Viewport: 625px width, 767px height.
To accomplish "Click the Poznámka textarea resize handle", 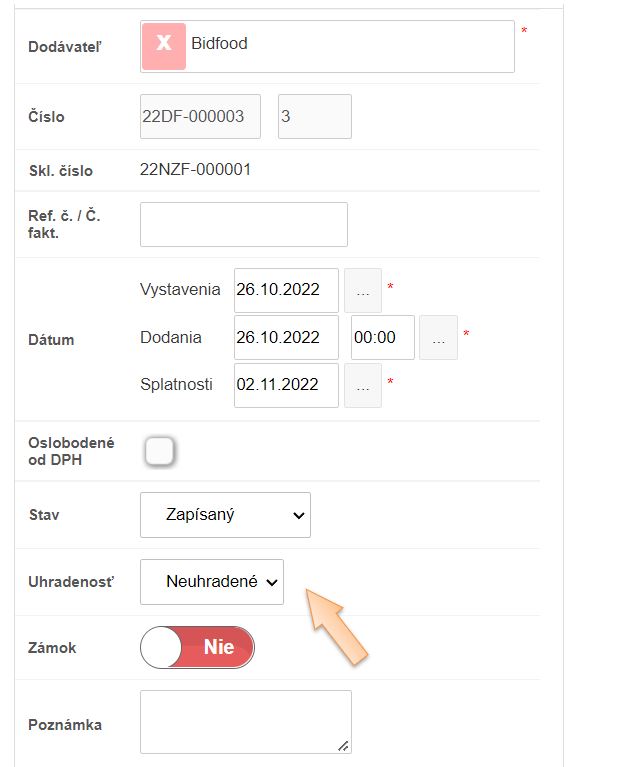I will tap(343, 744).
